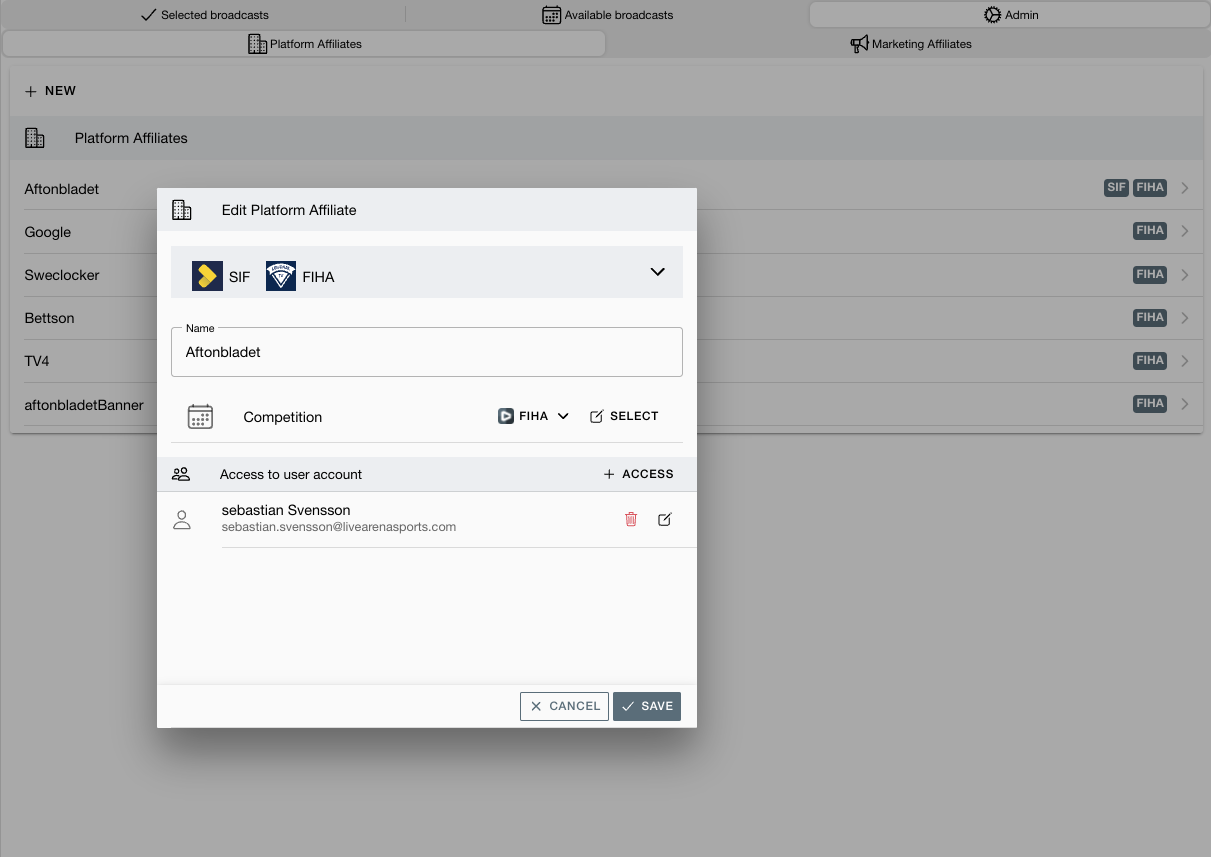The height and width of the screenshot is (857, 1211).
Task: Switch to Marketing Affiliates tab
Action: [910, 44]
